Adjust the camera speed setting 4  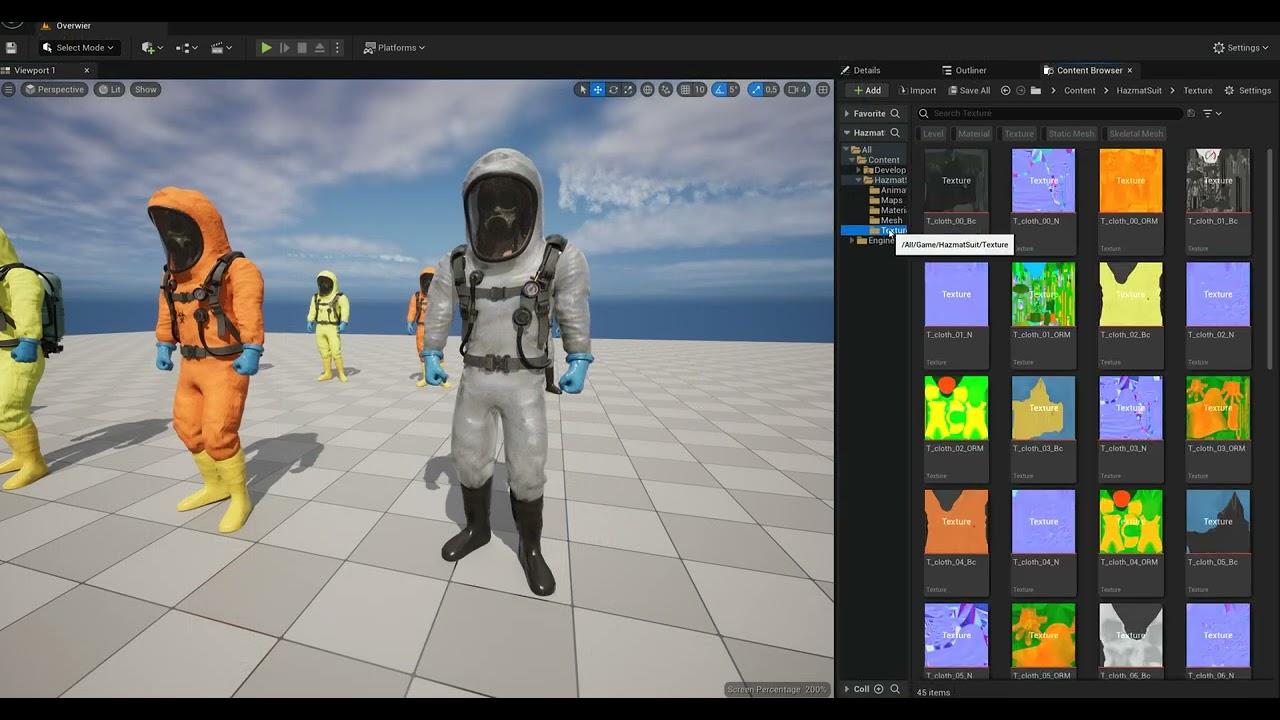click(797, 89)
